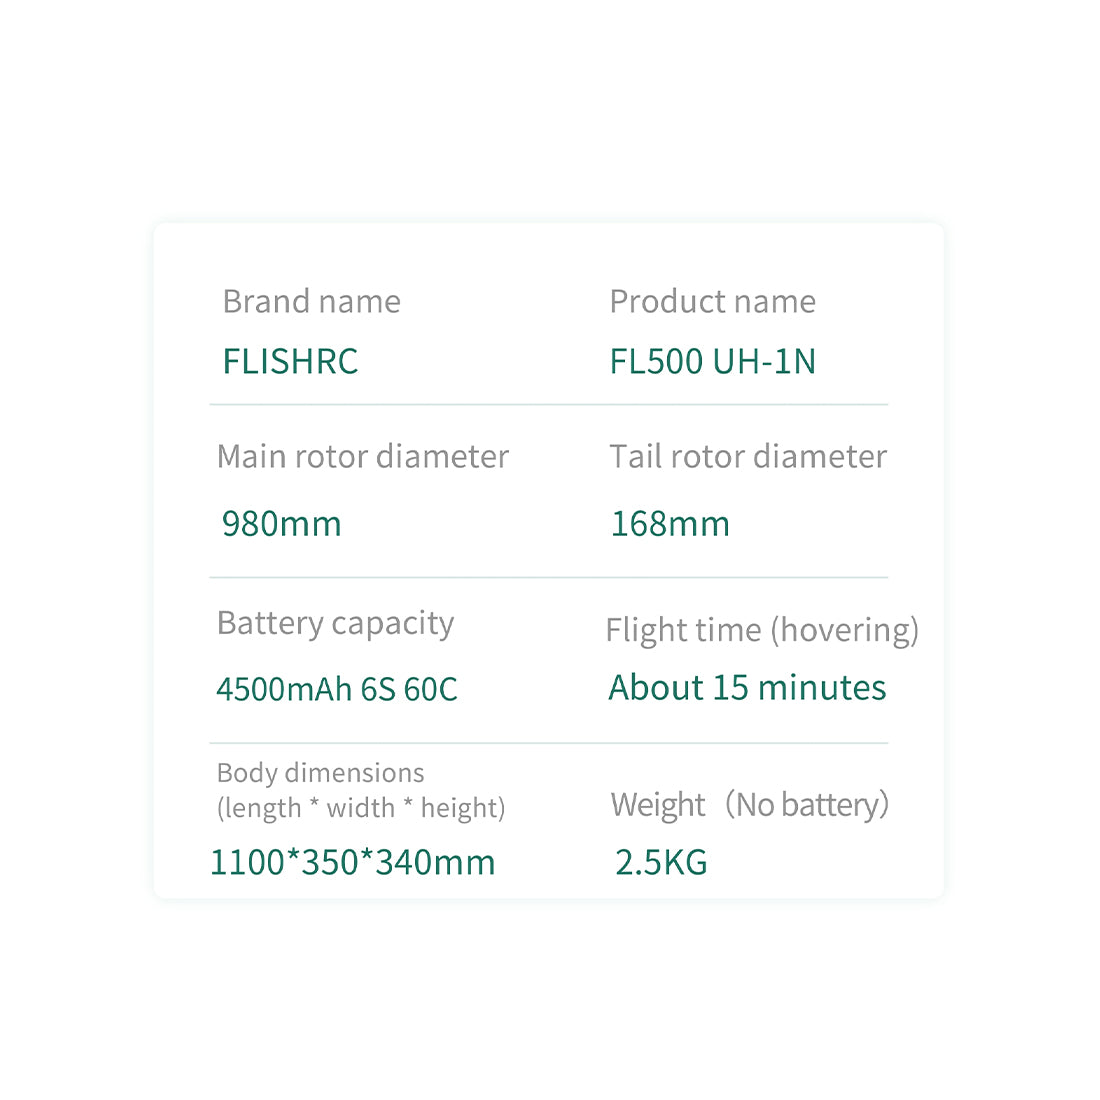Select the FLISHRC brand value text
This screenshot has height=1100, width=1100.
[x=290, y=361]
